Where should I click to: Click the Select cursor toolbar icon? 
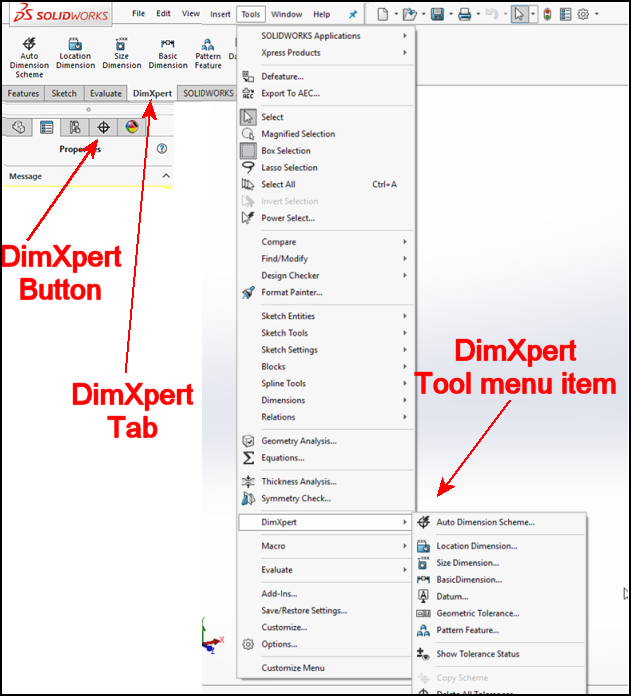point(519,14)
